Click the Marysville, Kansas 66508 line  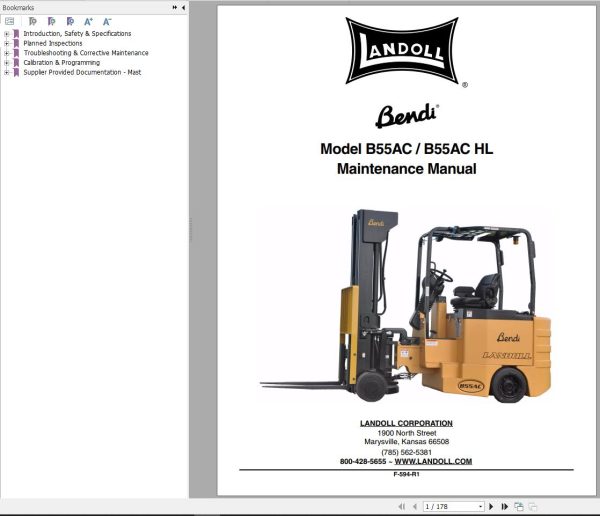point(407,442)
